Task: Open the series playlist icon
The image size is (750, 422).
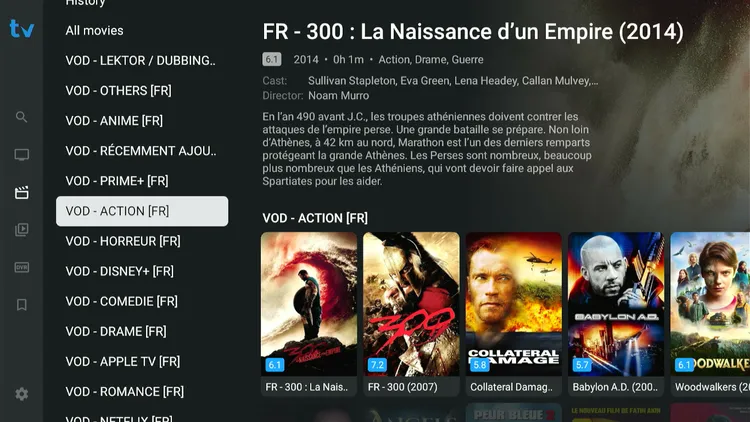Action: tap(22, 230)
